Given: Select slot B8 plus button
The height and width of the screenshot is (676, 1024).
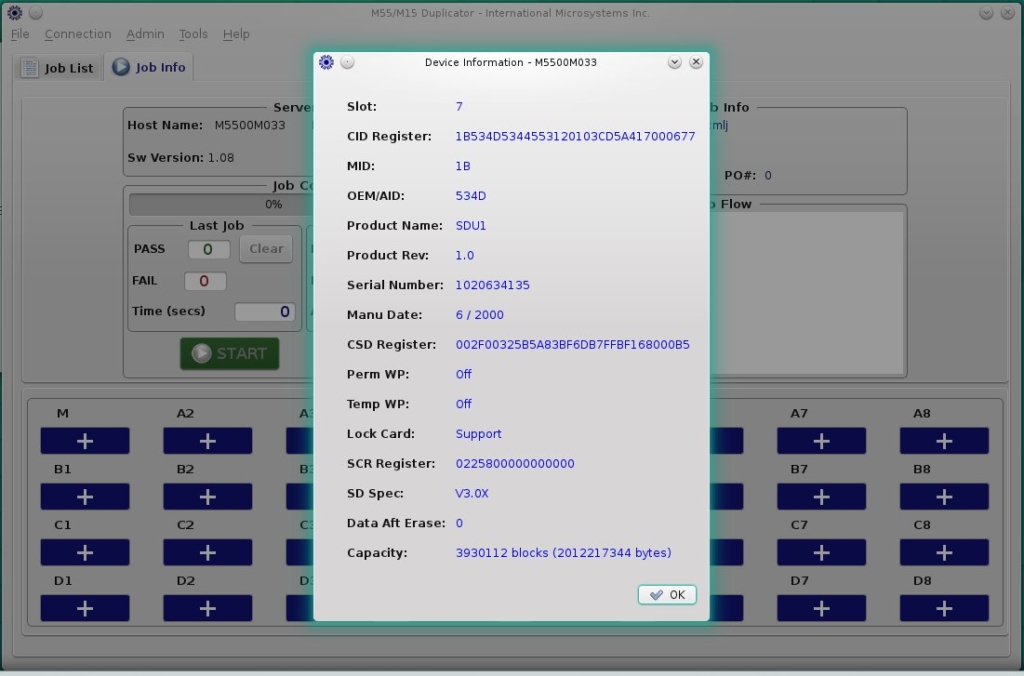Looking at the screenshot, I should click(x=944, y=496).
